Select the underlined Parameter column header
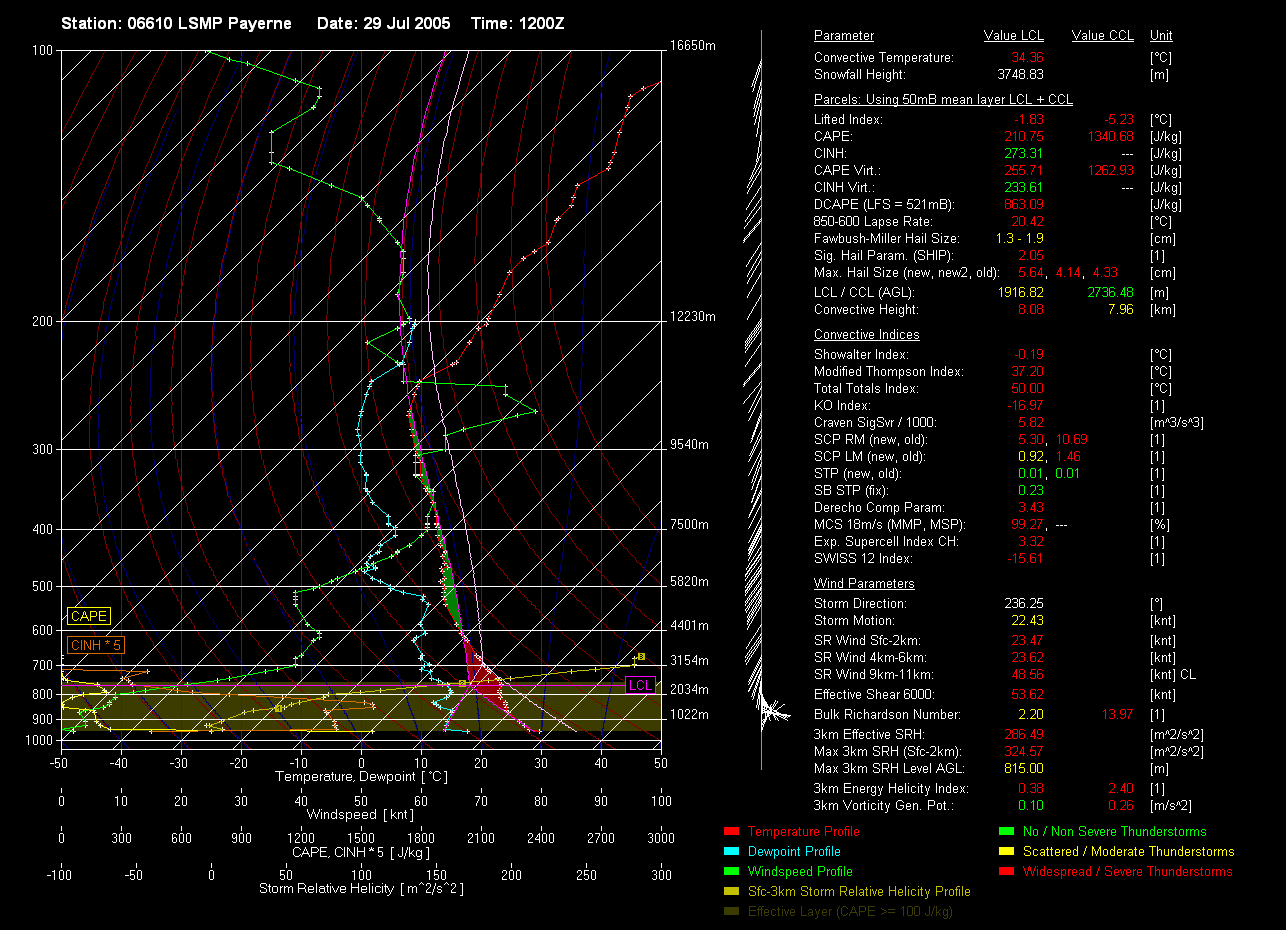 [844, 36]
